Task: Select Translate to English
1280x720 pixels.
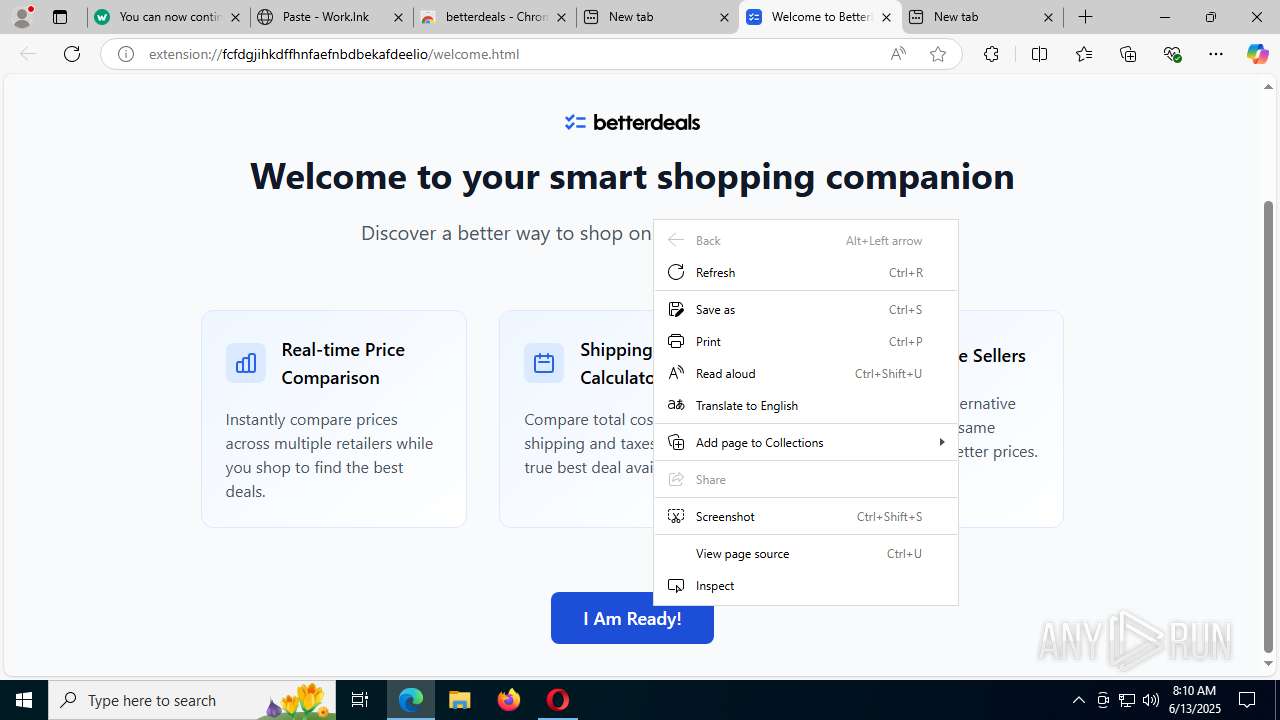Action: point(806,405)
